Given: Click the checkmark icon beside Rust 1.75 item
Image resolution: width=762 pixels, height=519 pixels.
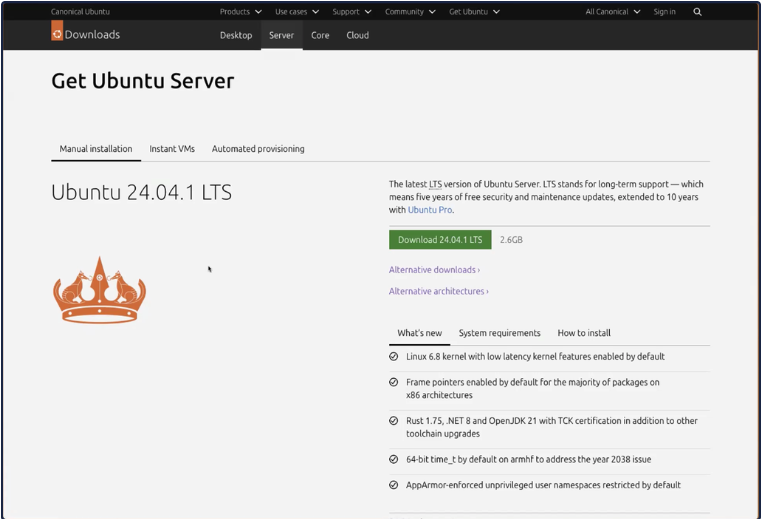Looking at the screenshot, I should point(393,421).
